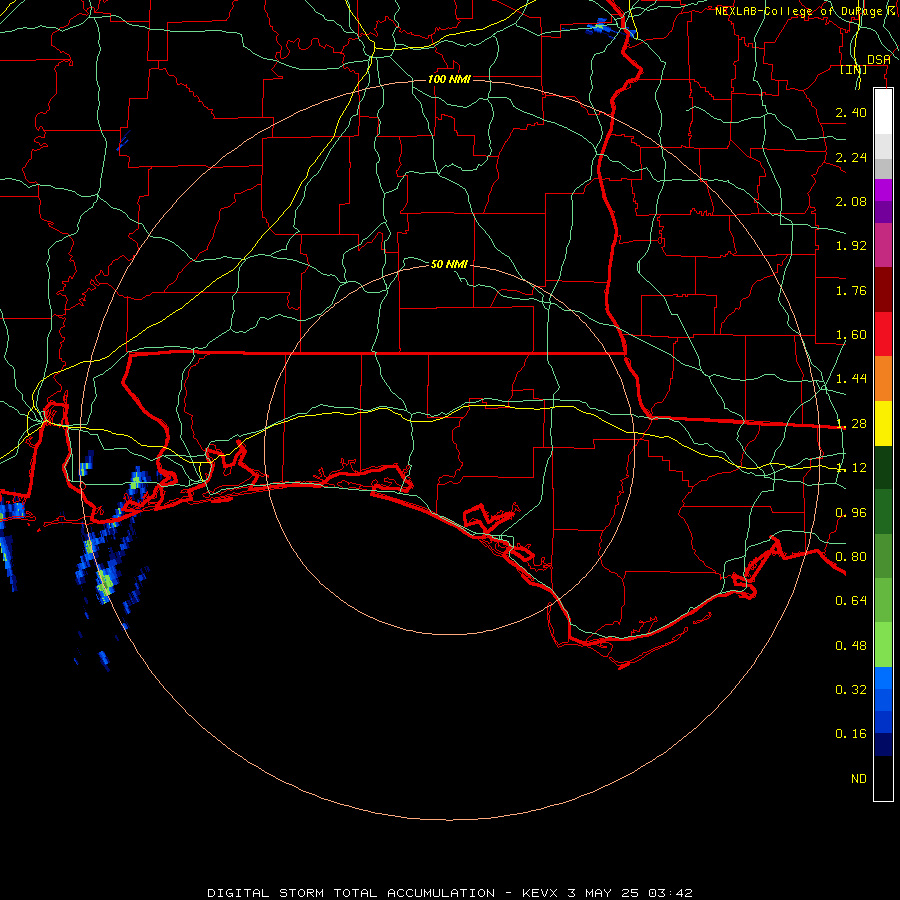Click the 1.60 legend value
Screen dimensions: 900x900
tap(851, 335)
